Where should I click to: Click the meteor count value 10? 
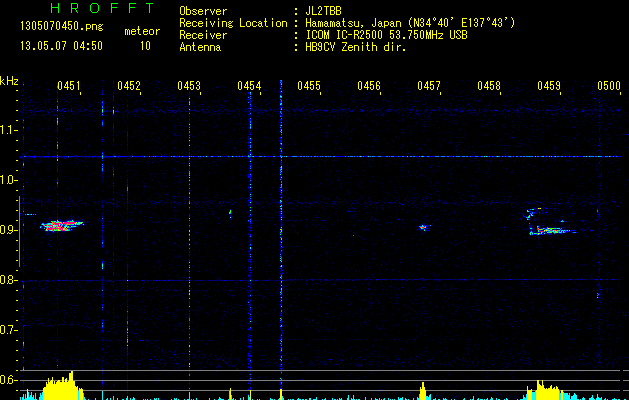[145, 45]
